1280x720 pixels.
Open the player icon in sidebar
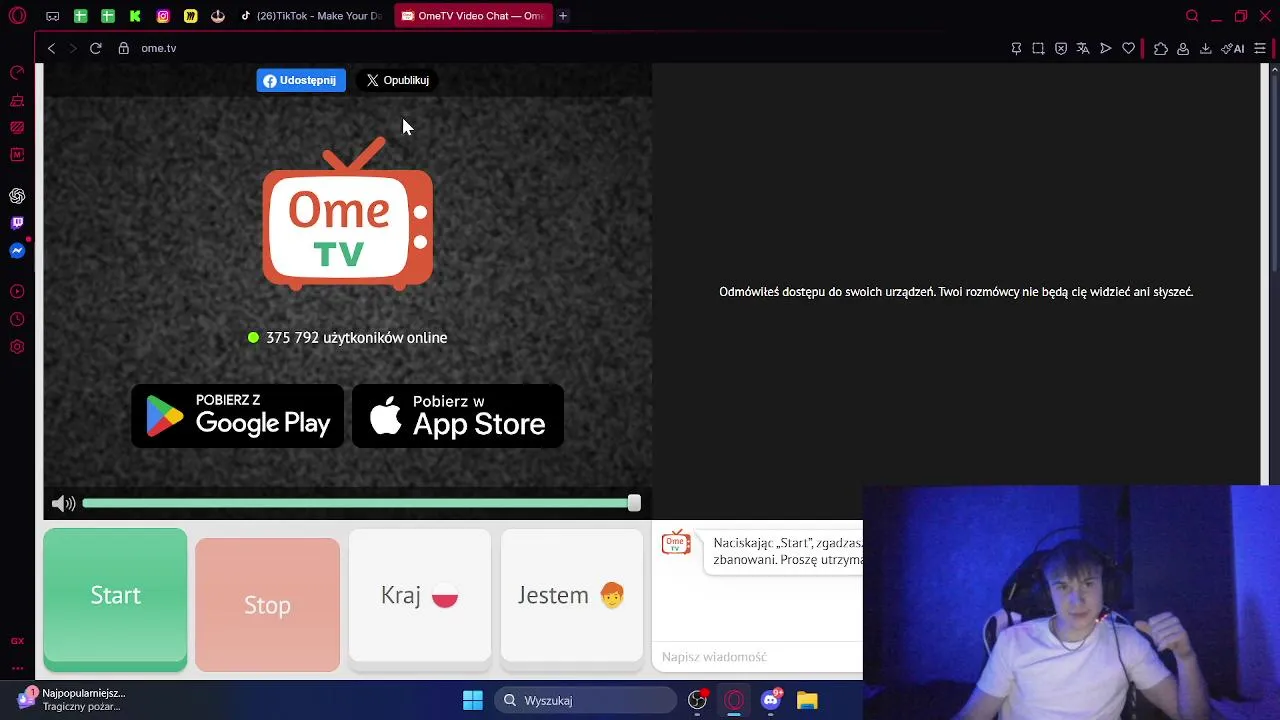coord(17,291)
